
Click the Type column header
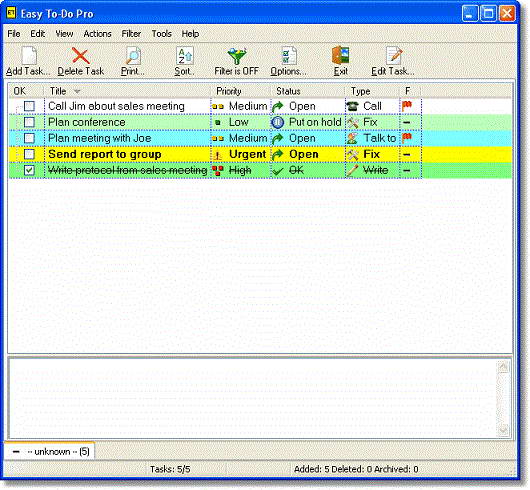pyautogui.click(x=372, y=91)
